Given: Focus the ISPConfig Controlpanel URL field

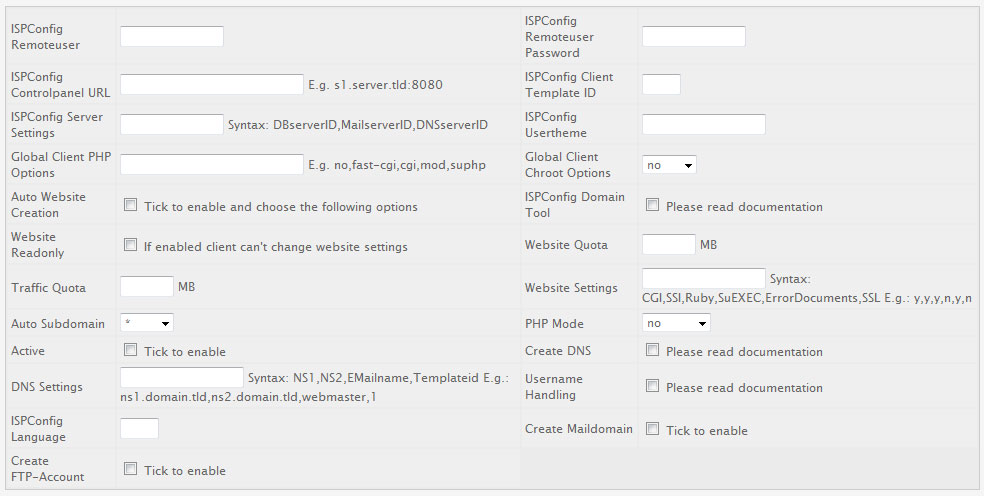Looking at the screenshot, I should pos(211,84).
